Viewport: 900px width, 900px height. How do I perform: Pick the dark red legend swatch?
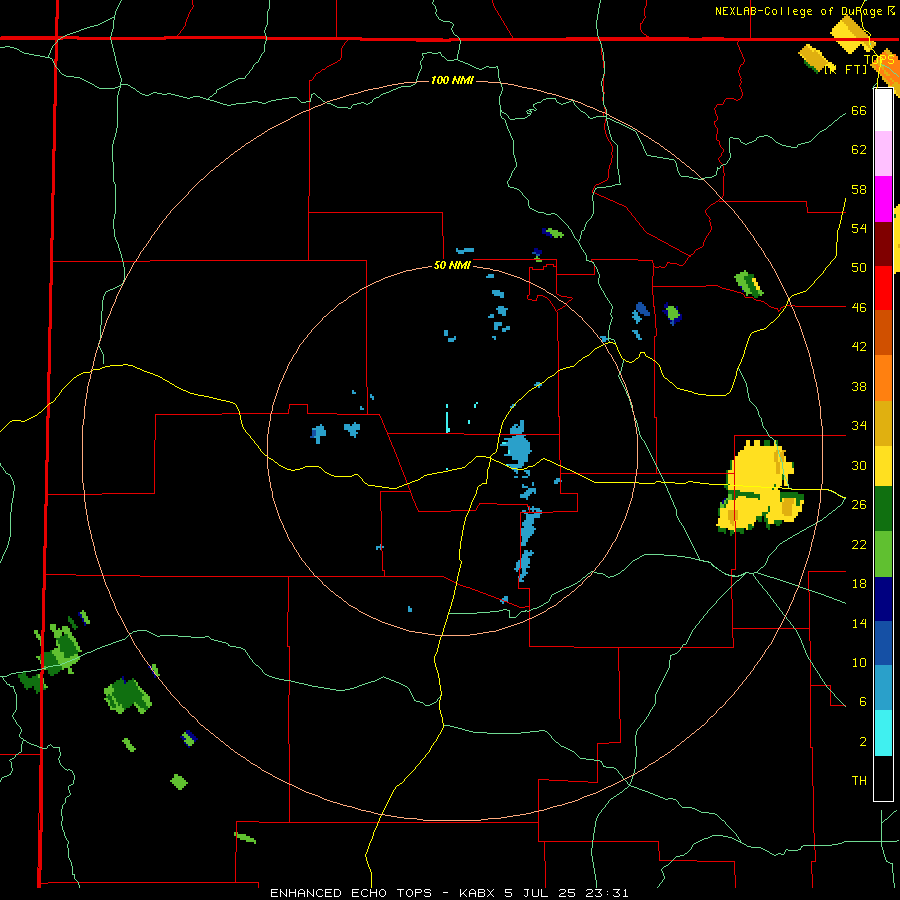[x=883, y=244]
